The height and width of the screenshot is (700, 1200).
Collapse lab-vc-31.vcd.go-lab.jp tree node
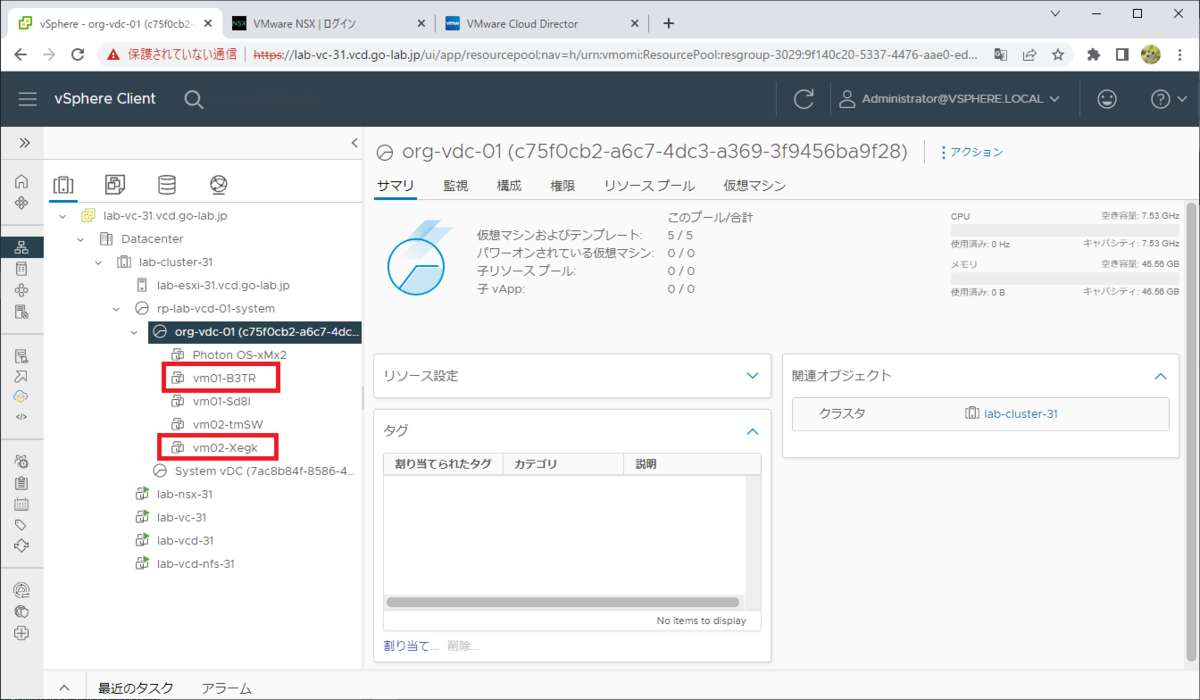click(x=63, y=216)
